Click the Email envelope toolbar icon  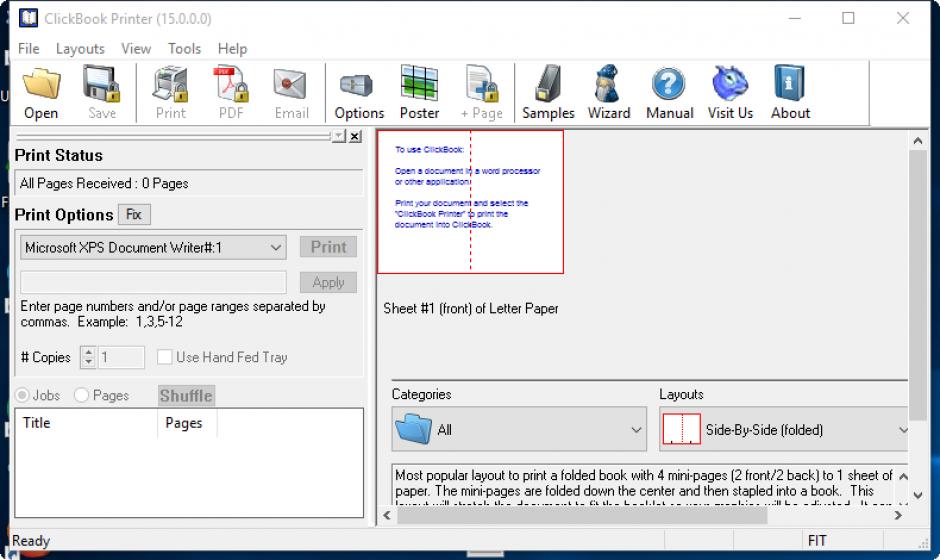click(291, 85)
